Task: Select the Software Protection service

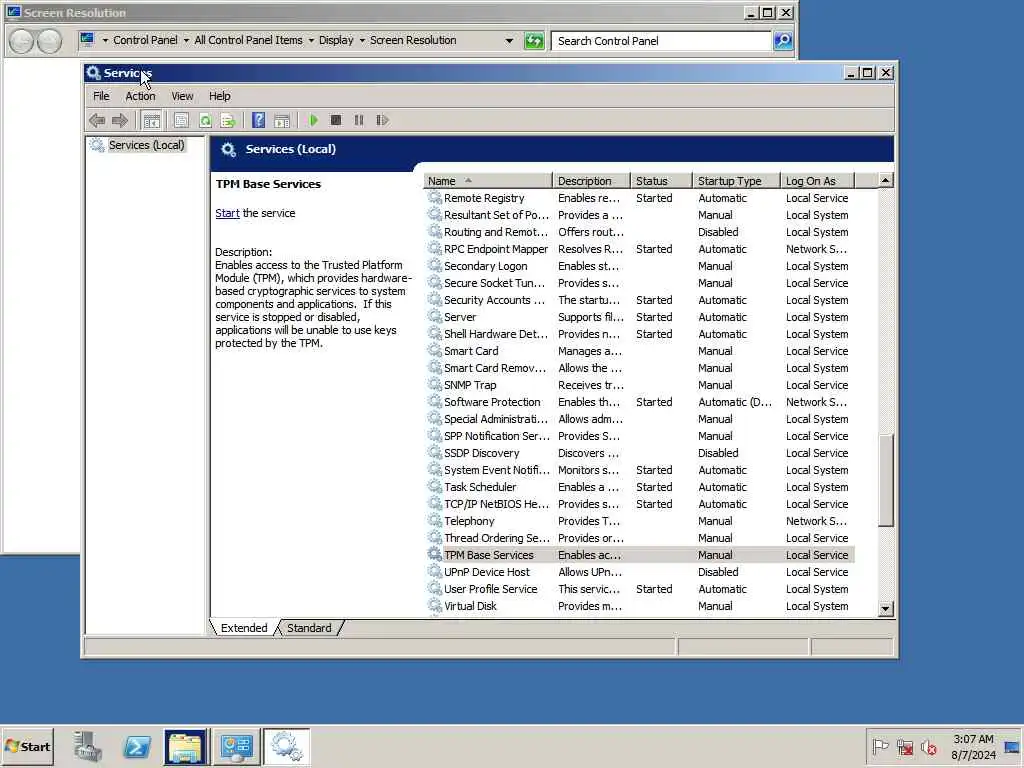Action: coord(639,402)
